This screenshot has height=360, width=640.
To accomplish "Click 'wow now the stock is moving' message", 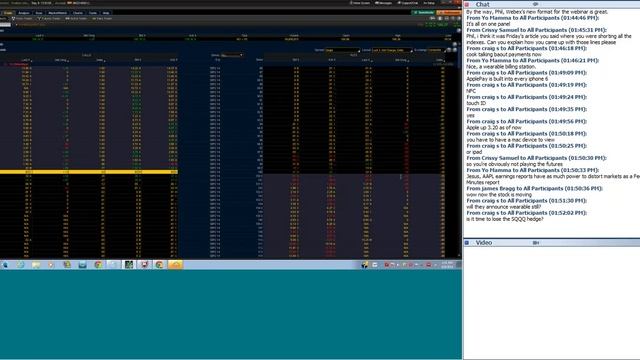I will tap(499, 195).
